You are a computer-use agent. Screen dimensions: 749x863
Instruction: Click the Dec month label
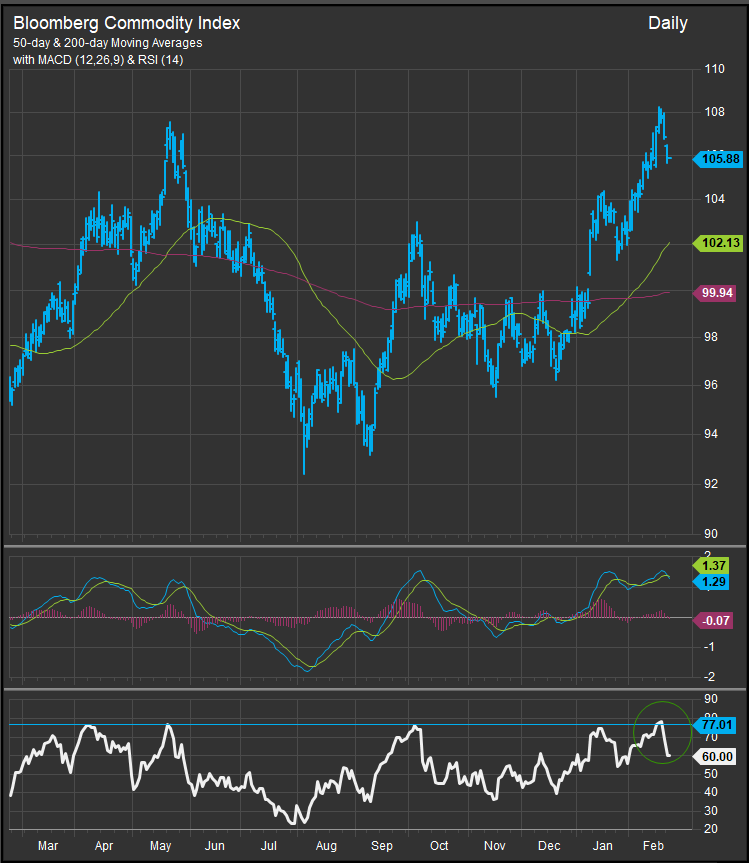[x=549, y=846]
